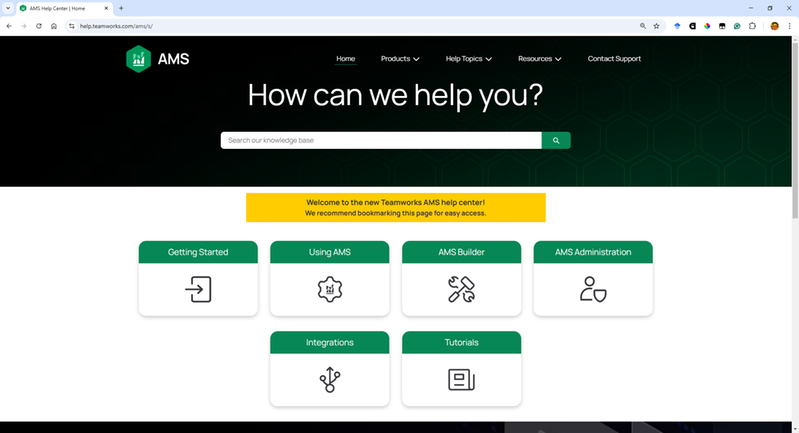Open the browser zoom magnifier in address bar
Screen dimensions: 799x433
click(x=643, y=26)
